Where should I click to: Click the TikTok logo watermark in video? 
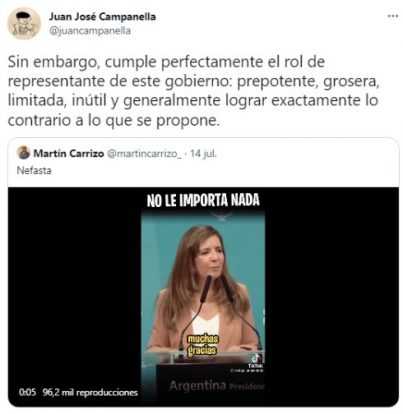pyautogui.click(x=256, y=360)
